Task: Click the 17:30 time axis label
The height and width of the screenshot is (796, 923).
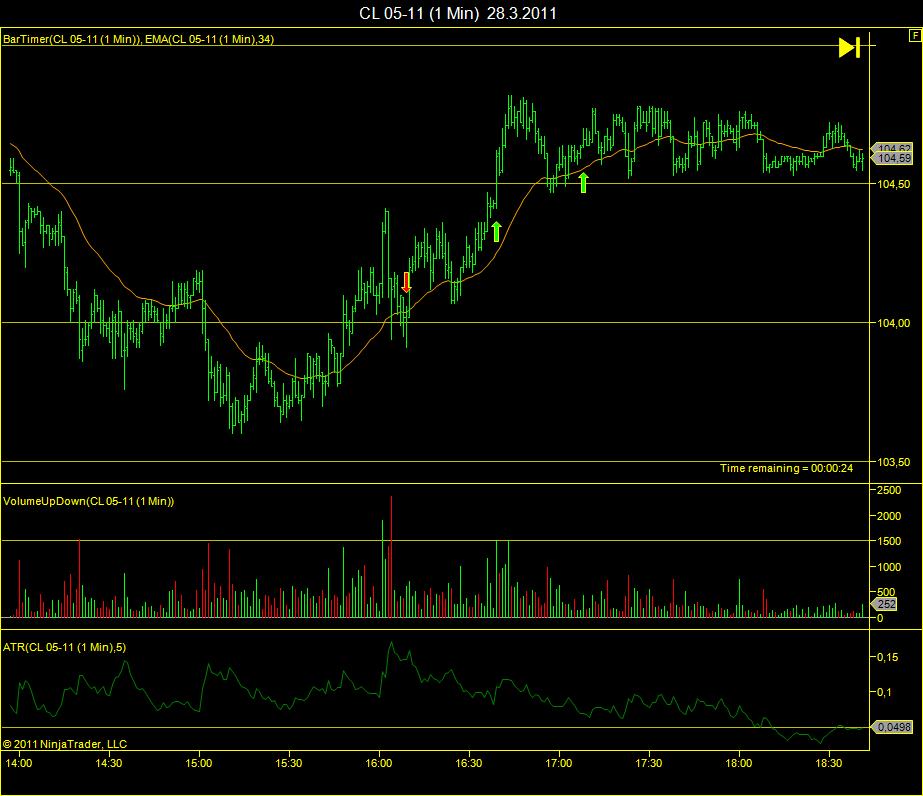Action: pos(649,763)
